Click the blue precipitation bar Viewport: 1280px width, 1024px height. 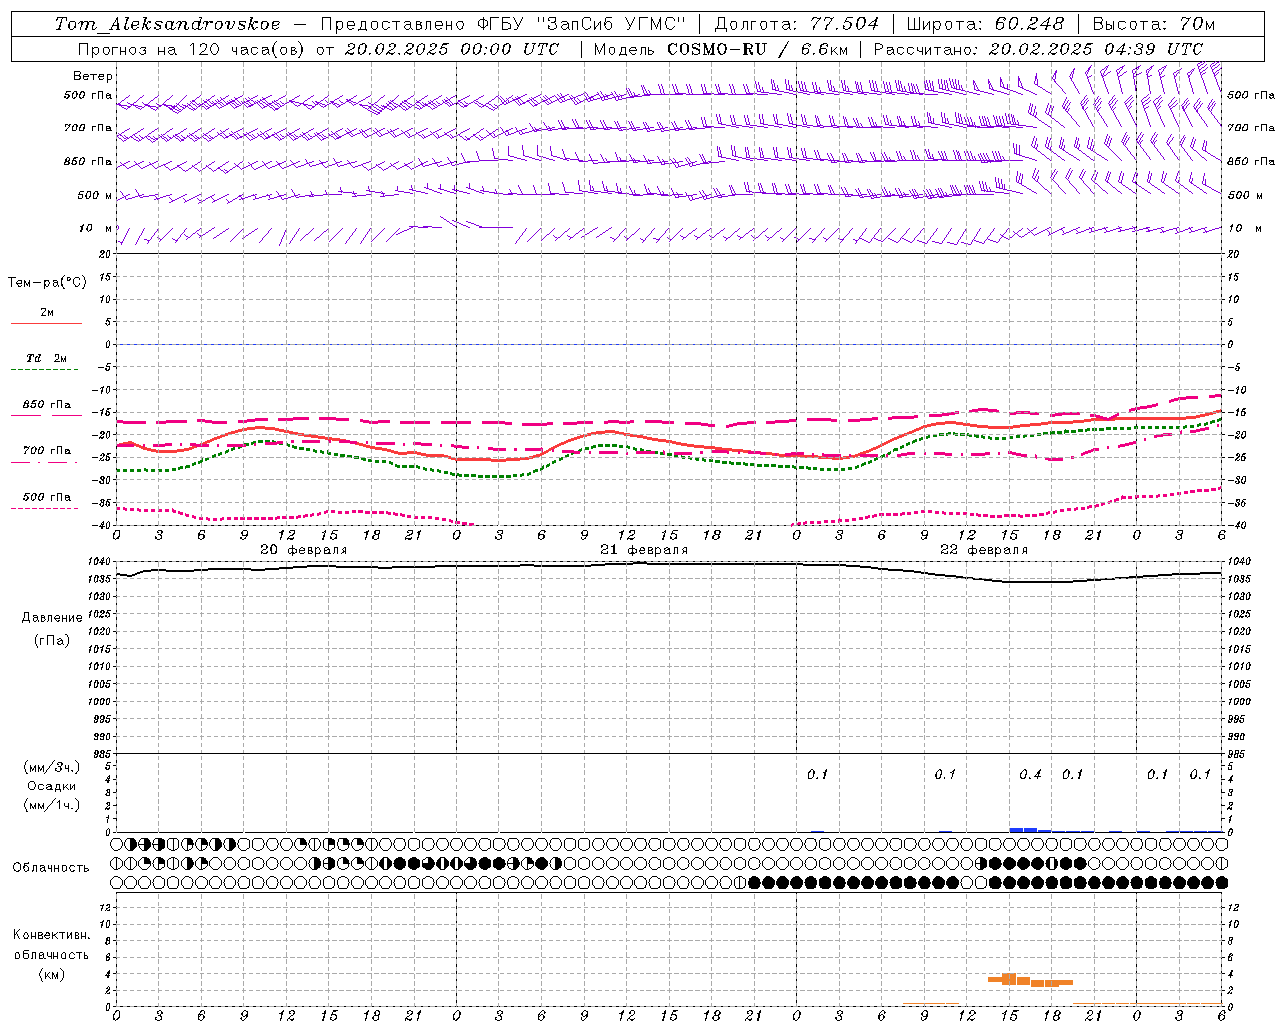[1030, 830]
